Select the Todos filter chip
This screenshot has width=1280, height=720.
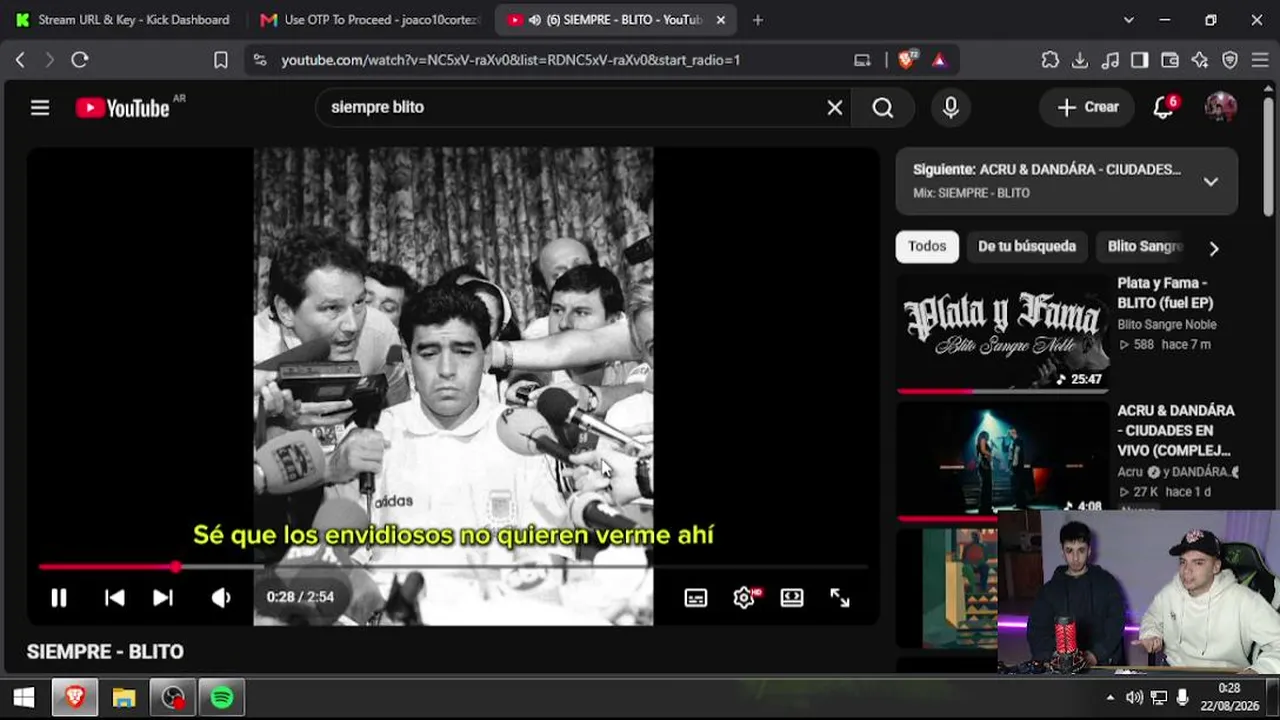[927, 246]
